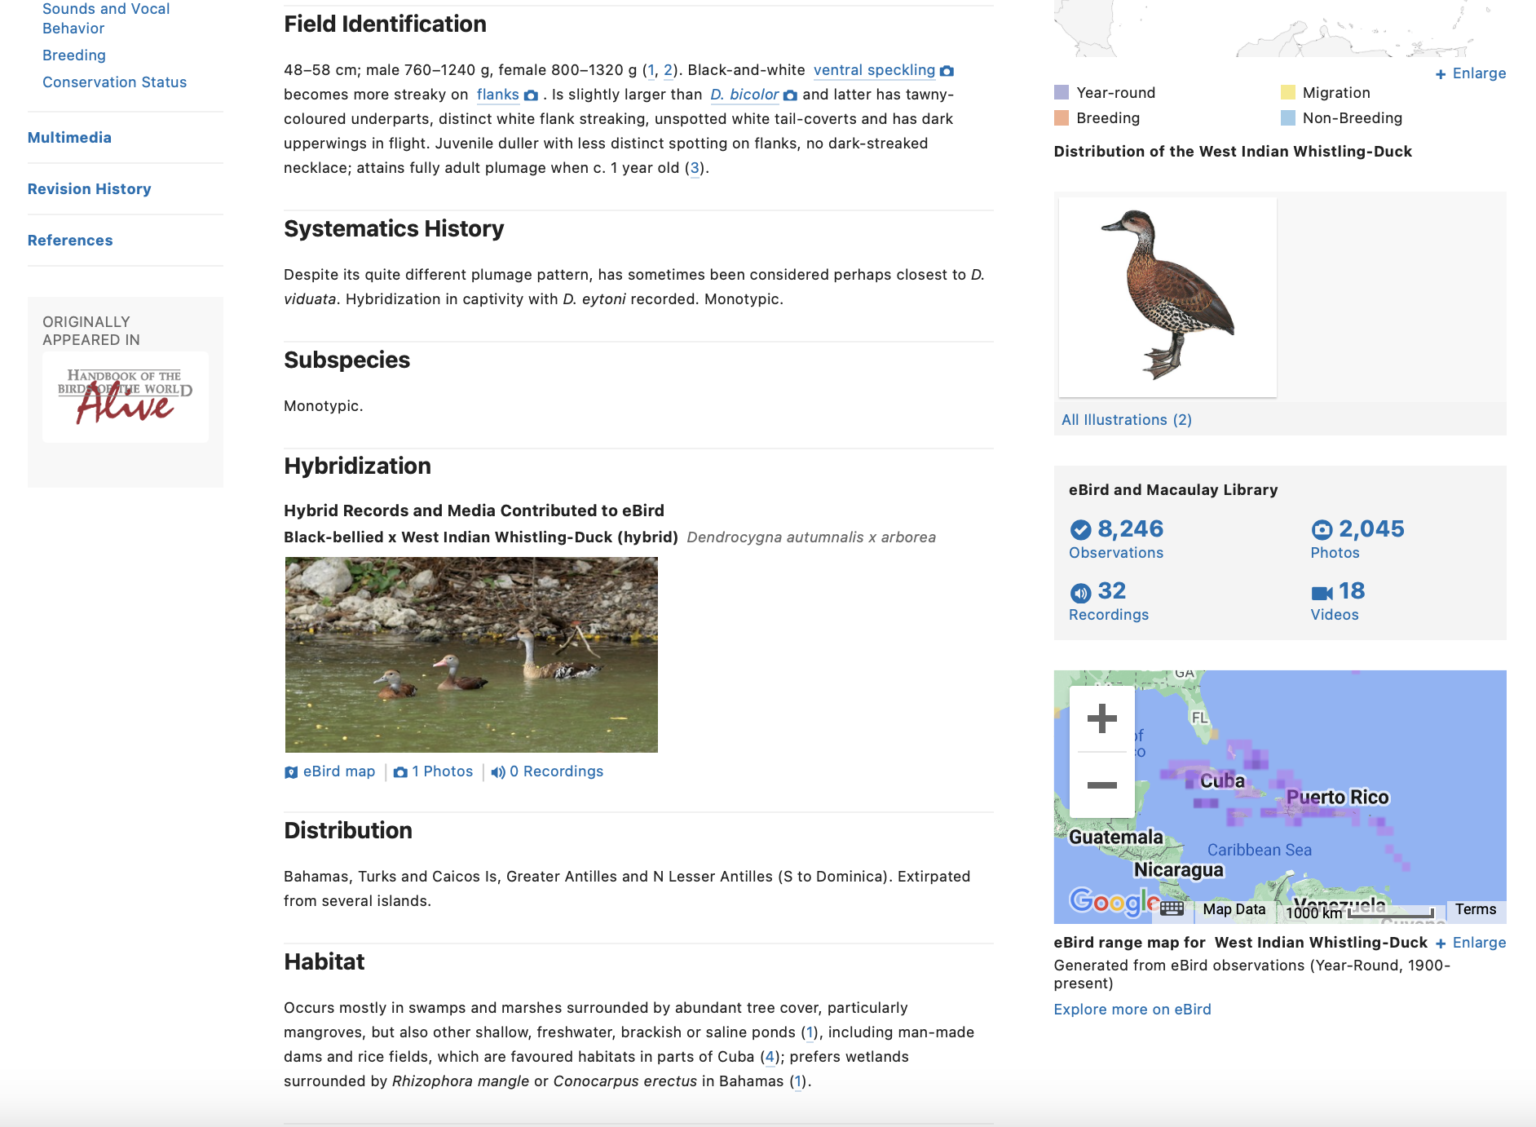Enlarge the eBird range map

(x=1470, y=943)
